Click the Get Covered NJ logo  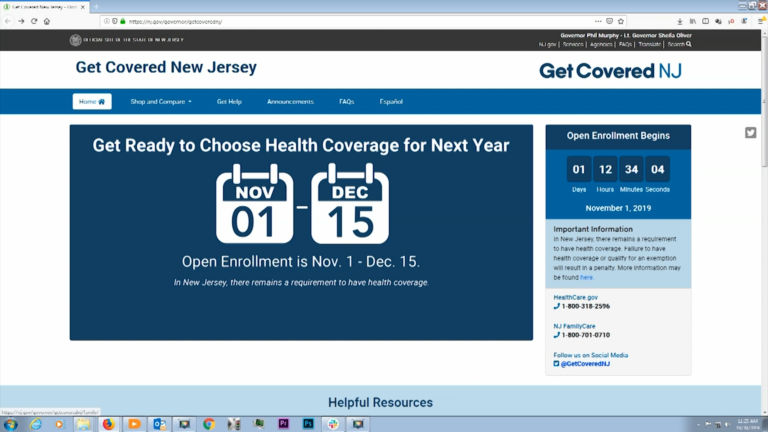point(610,71)
